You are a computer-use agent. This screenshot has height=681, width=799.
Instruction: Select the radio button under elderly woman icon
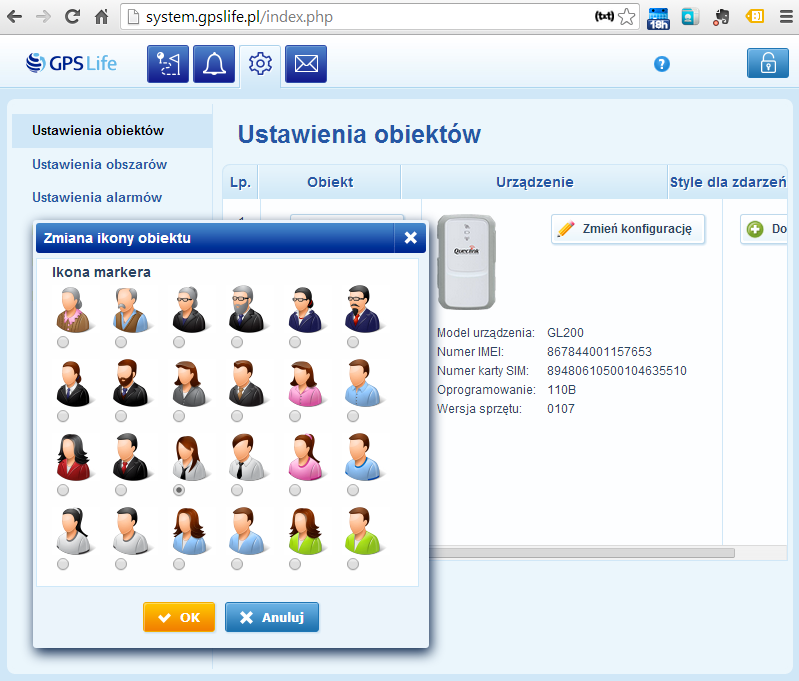click(x=63, y=342)
